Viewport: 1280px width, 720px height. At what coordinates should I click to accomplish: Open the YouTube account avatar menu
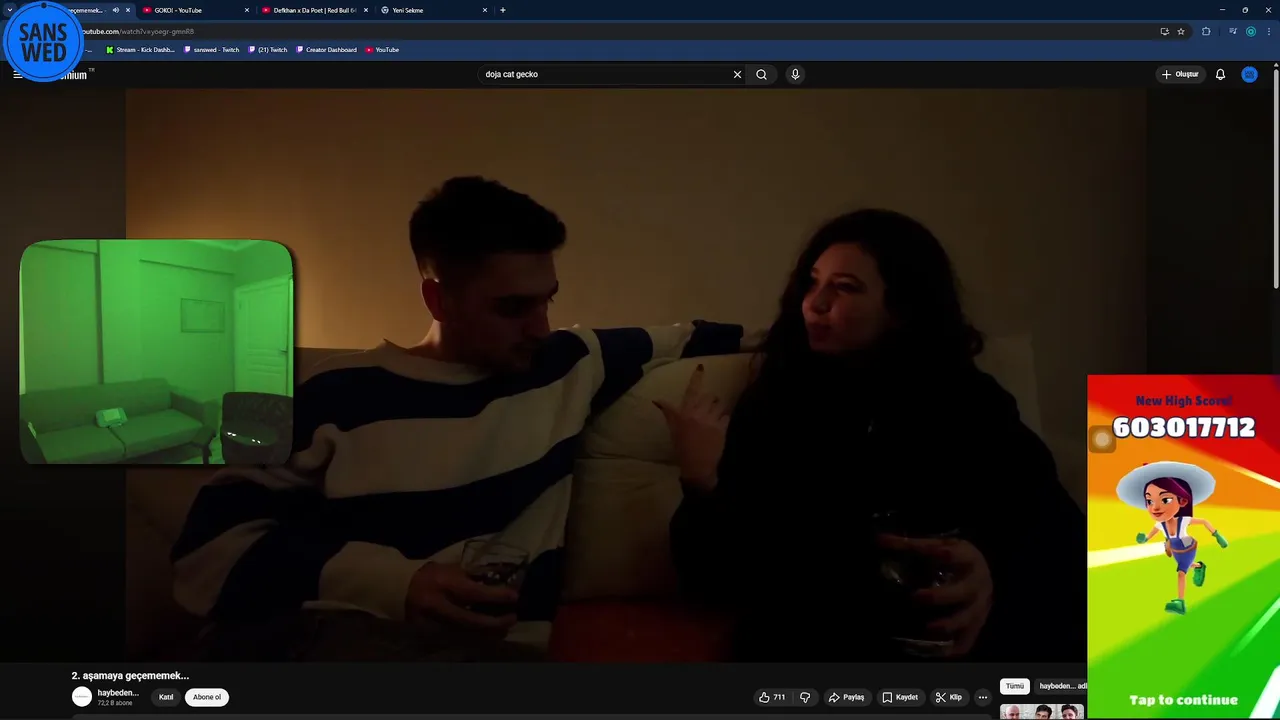[x=1249, y=74]
